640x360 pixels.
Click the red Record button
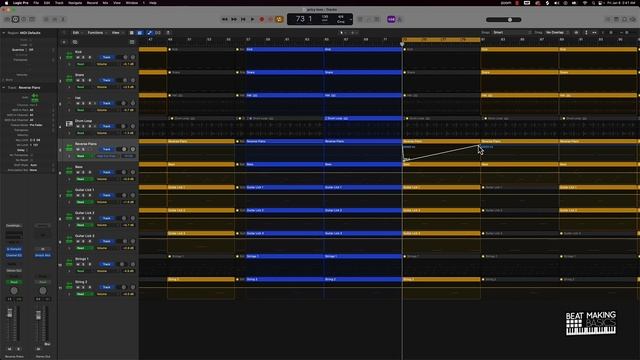262,19
